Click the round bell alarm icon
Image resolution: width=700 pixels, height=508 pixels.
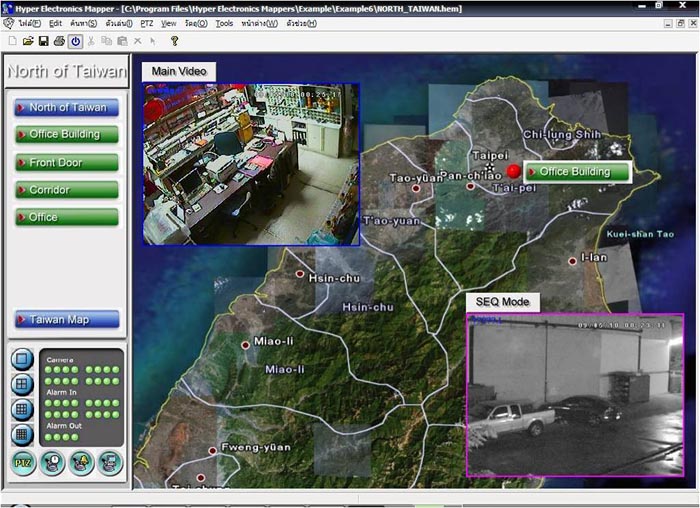(x=81, y=462)
